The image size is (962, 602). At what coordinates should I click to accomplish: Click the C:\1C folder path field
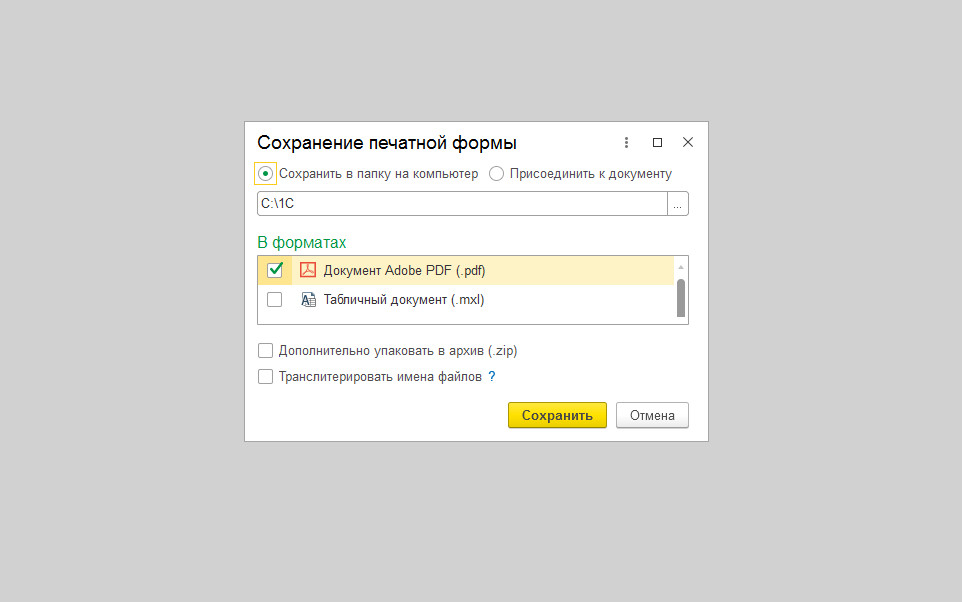461,204
